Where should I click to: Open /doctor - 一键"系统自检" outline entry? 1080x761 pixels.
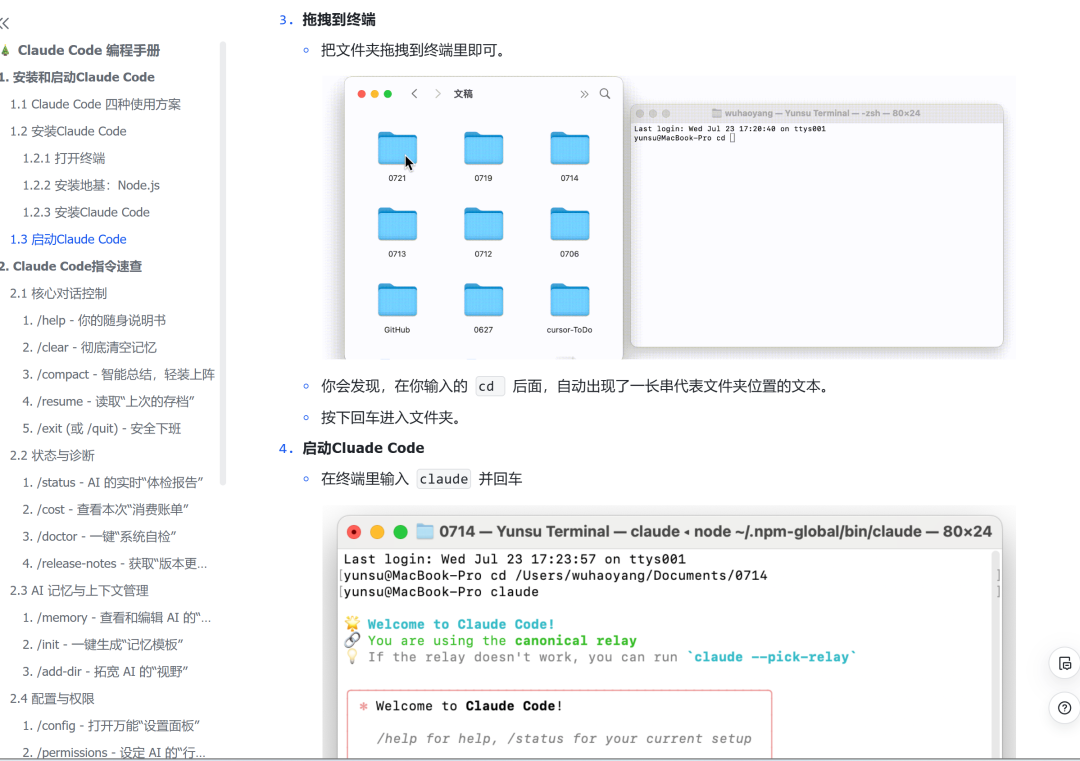(99, 536)
